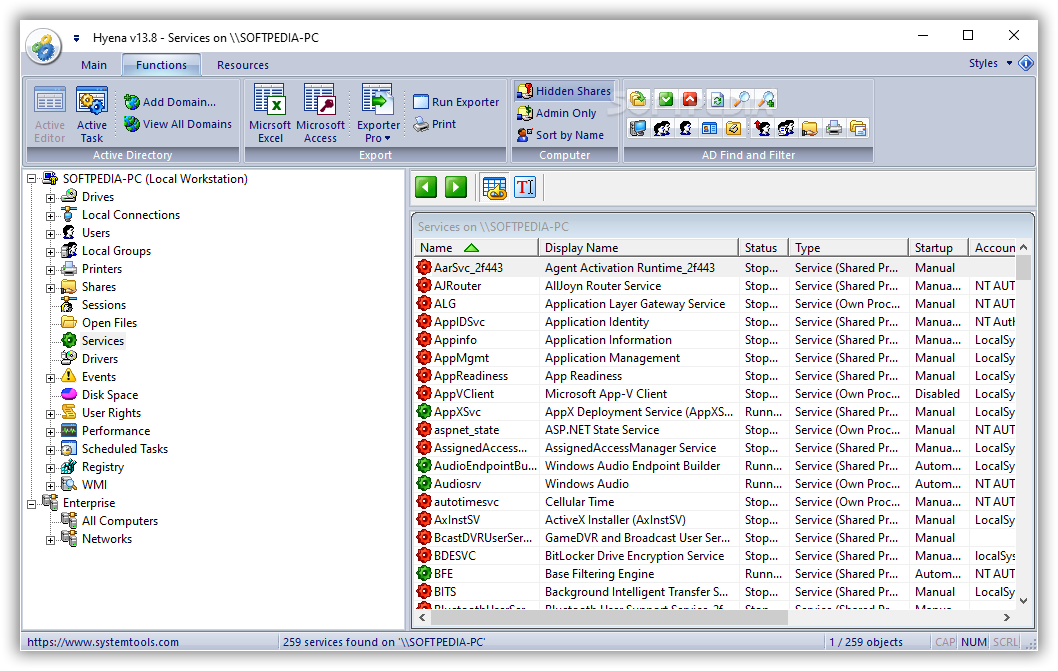Click the single user filter icon
1058x671 pixels.
[x=686, y=128]
